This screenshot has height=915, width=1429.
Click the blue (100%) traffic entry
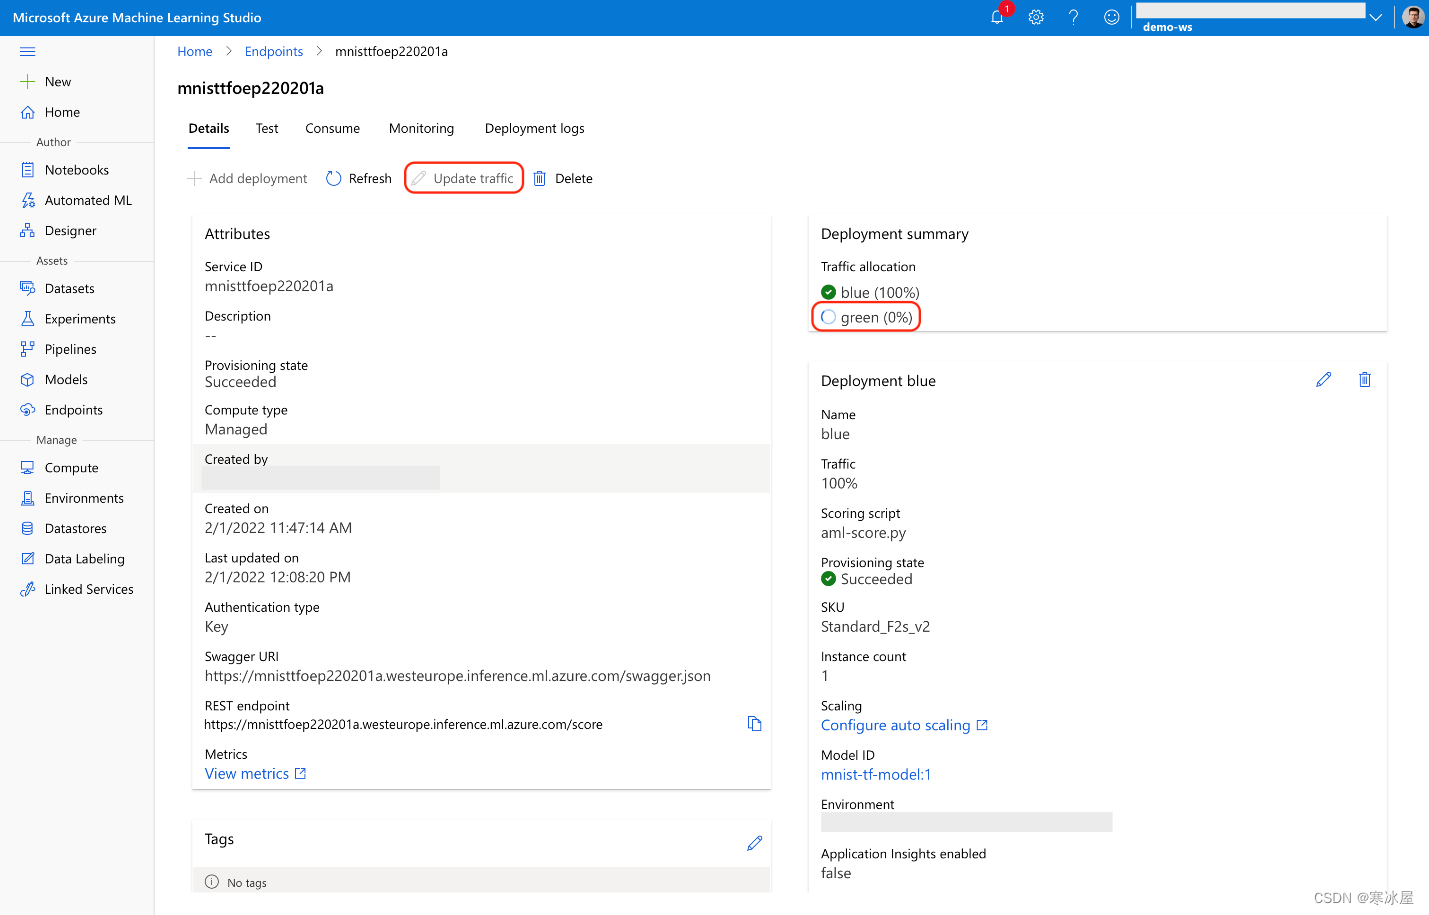870,293
